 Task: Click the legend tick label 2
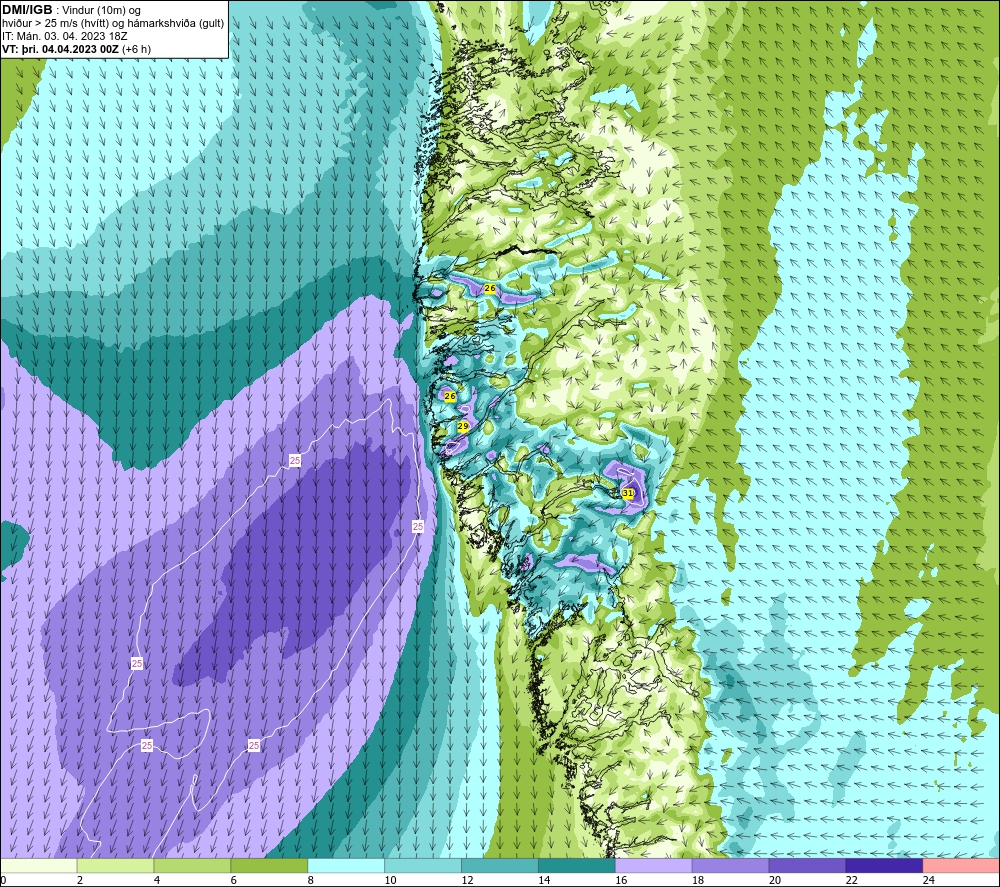80,880
